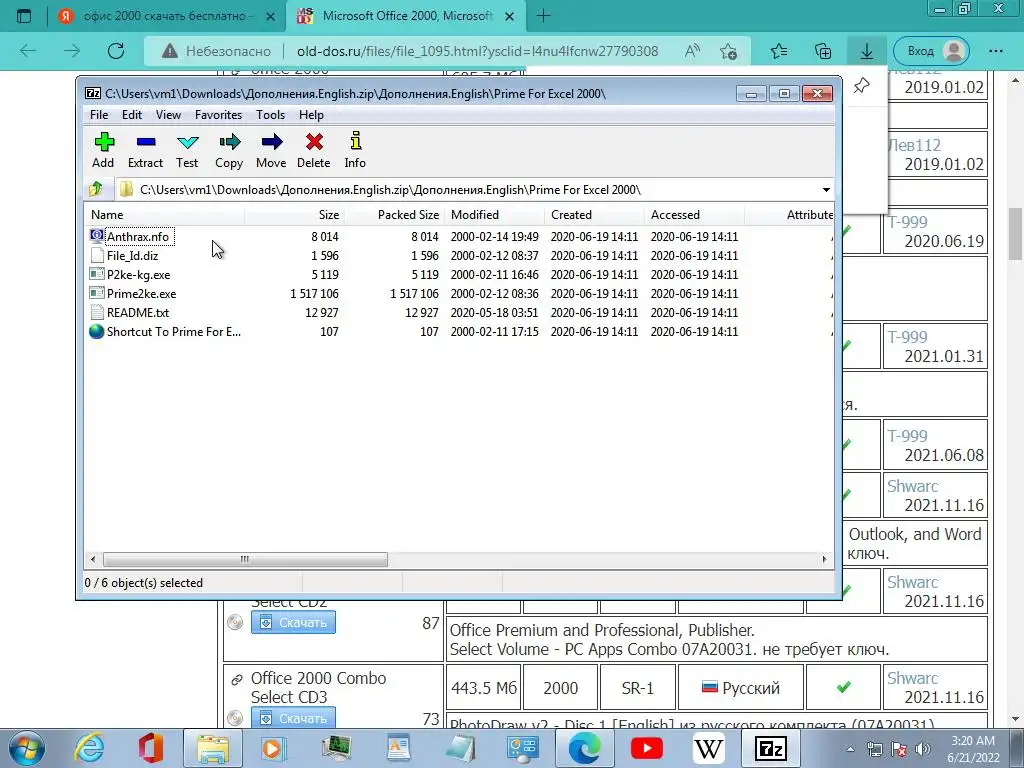The image size is (1024, 768).
Task: Sort files by Modified column
Action: pos(494,215)
